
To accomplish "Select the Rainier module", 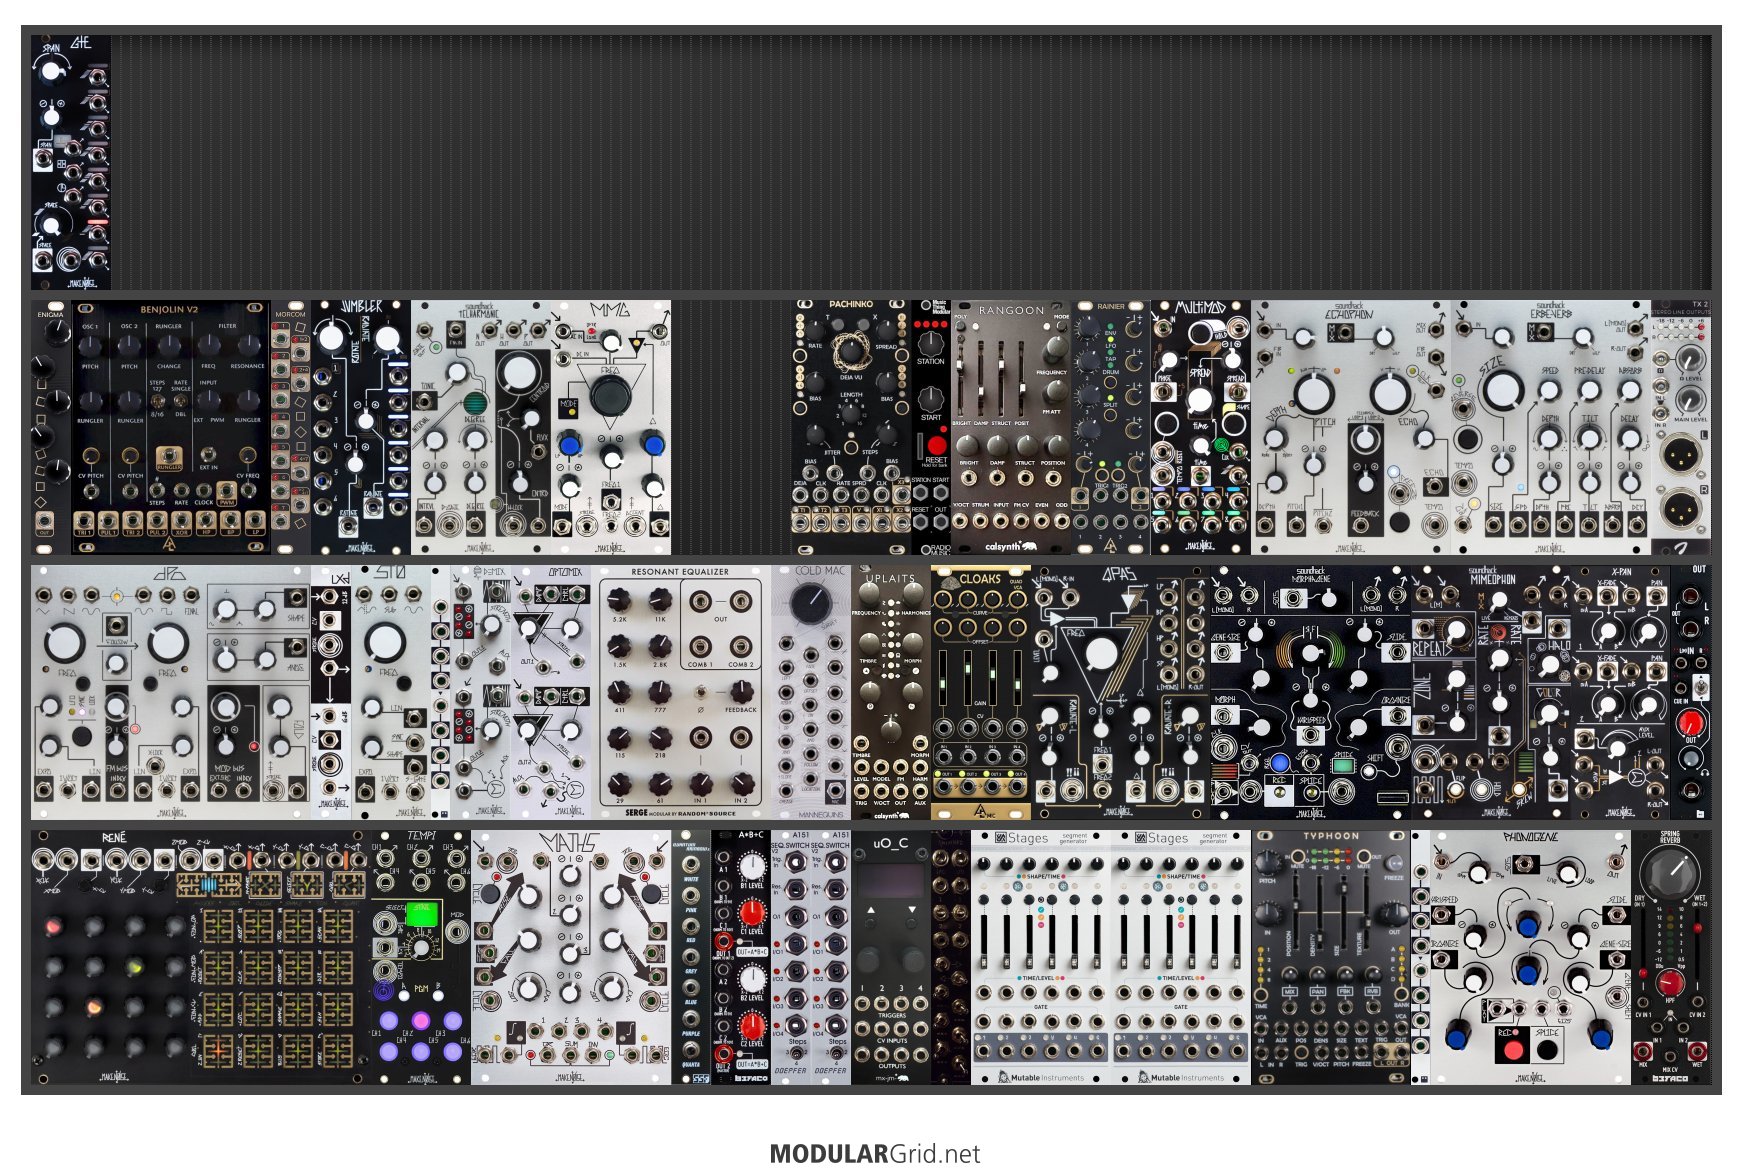I will pyautogui.click(x=1111, y=427).
